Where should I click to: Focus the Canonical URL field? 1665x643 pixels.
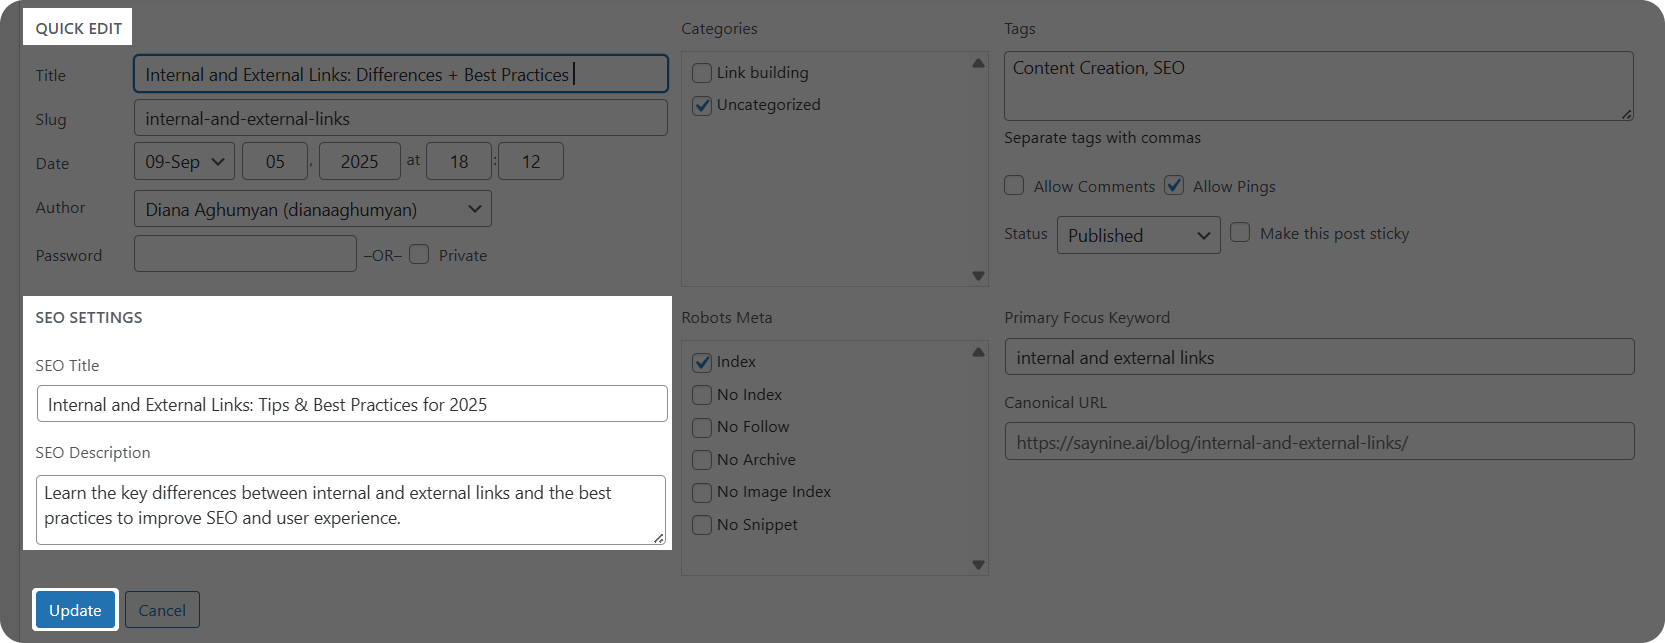pos(1318,442)
